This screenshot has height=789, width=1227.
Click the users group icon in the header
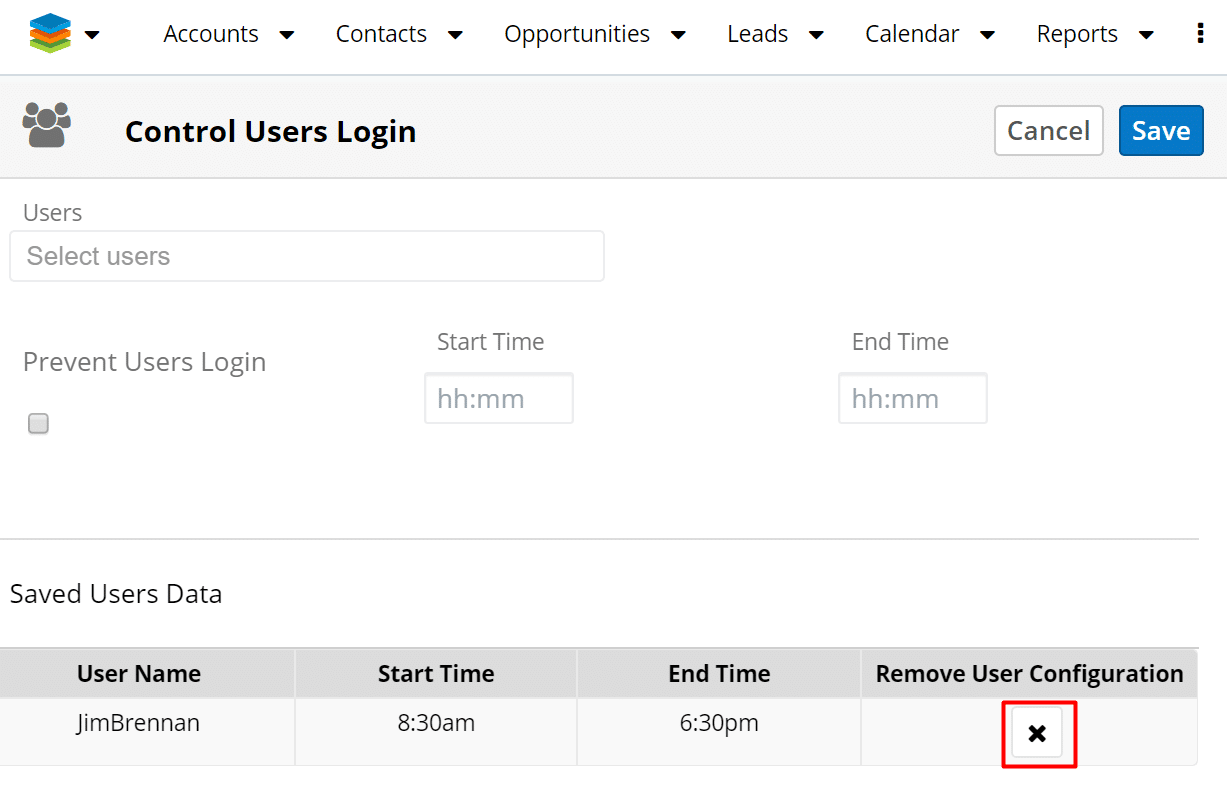click(45, 126)
